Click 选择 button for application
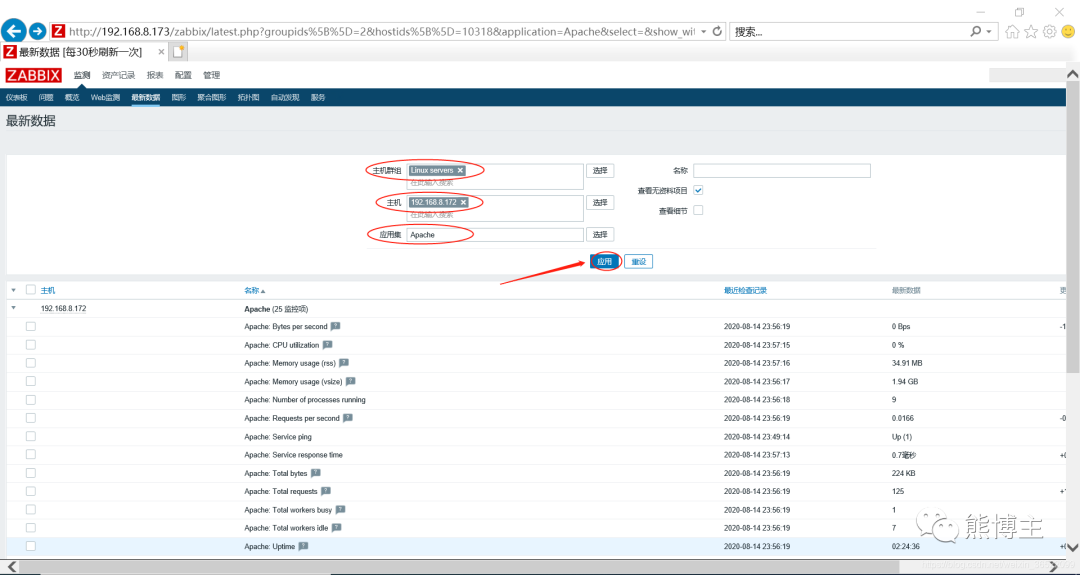This screenshot has height=575, width=1080. coord(600,235)
